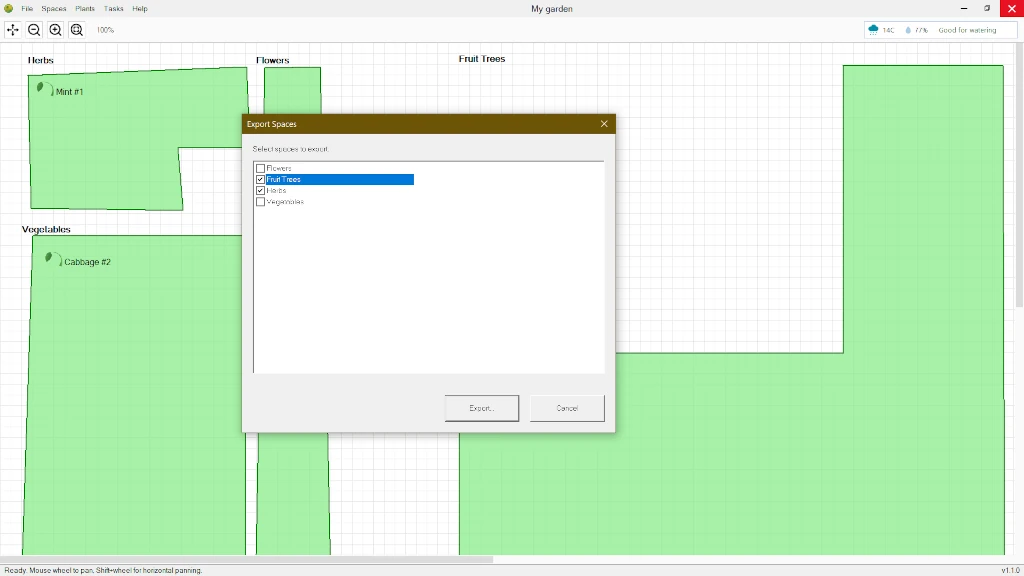This screenshot has width=1024, height=576.
Task: Select the Zoom to Fit icon
Action: point(77,30)
